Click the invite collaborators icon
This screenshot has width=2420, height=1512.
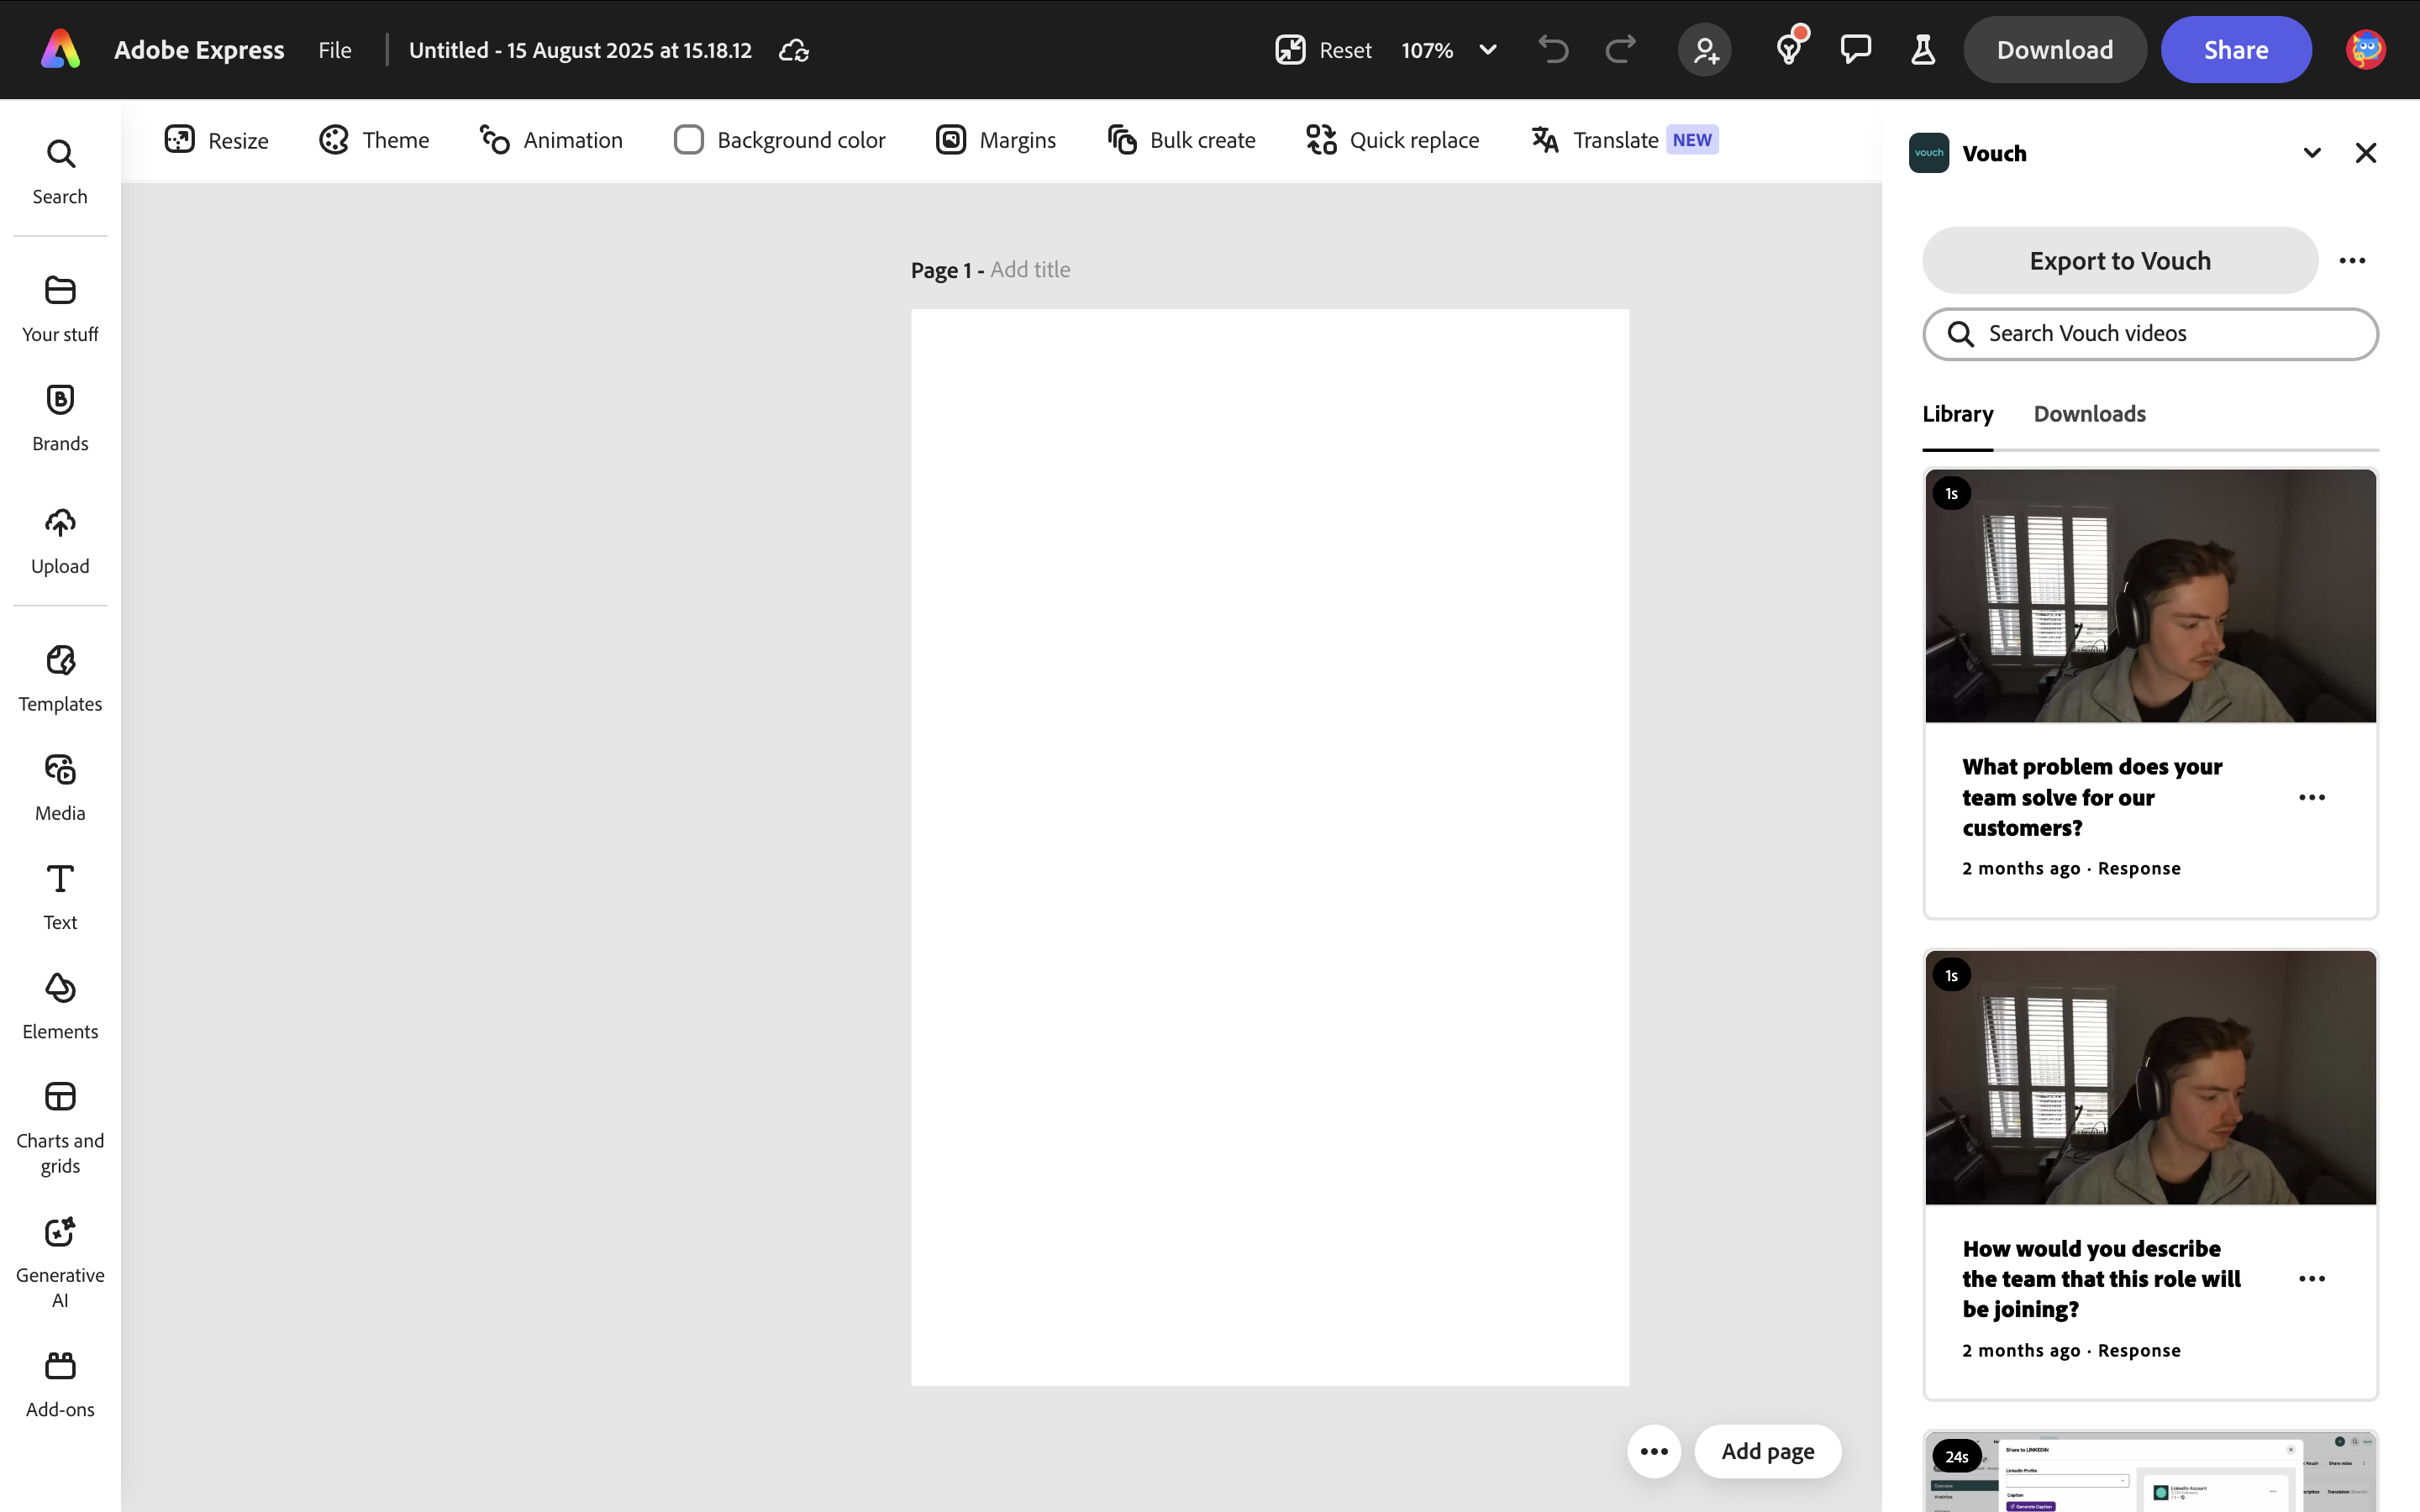click(x=1705, y=49)
